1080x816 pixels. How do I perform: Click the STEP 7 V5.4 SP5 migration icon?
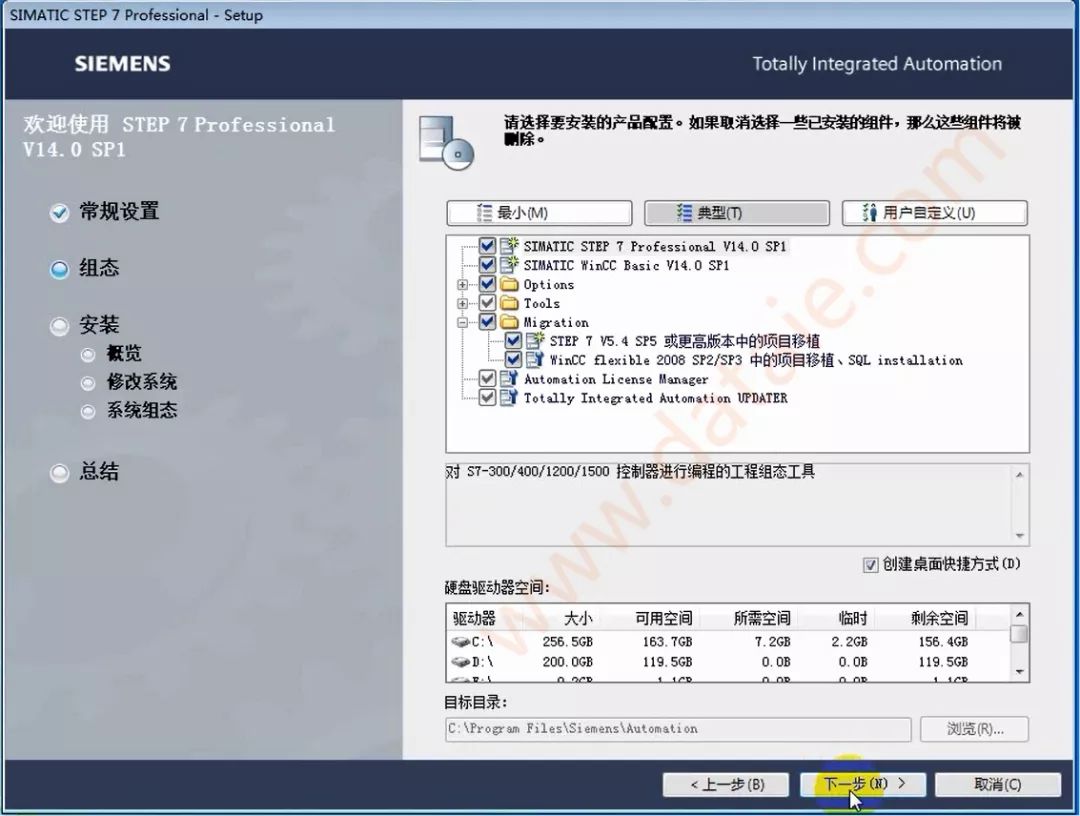point(535,340)
